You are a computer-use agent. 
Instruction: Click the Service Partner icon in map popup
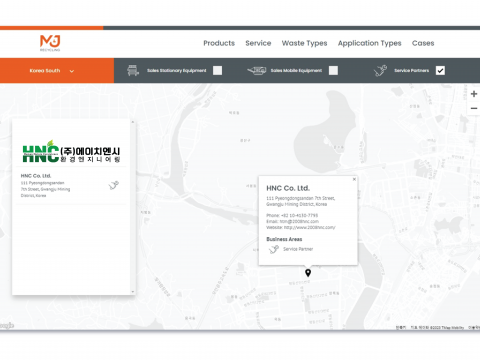pos(274,249)
